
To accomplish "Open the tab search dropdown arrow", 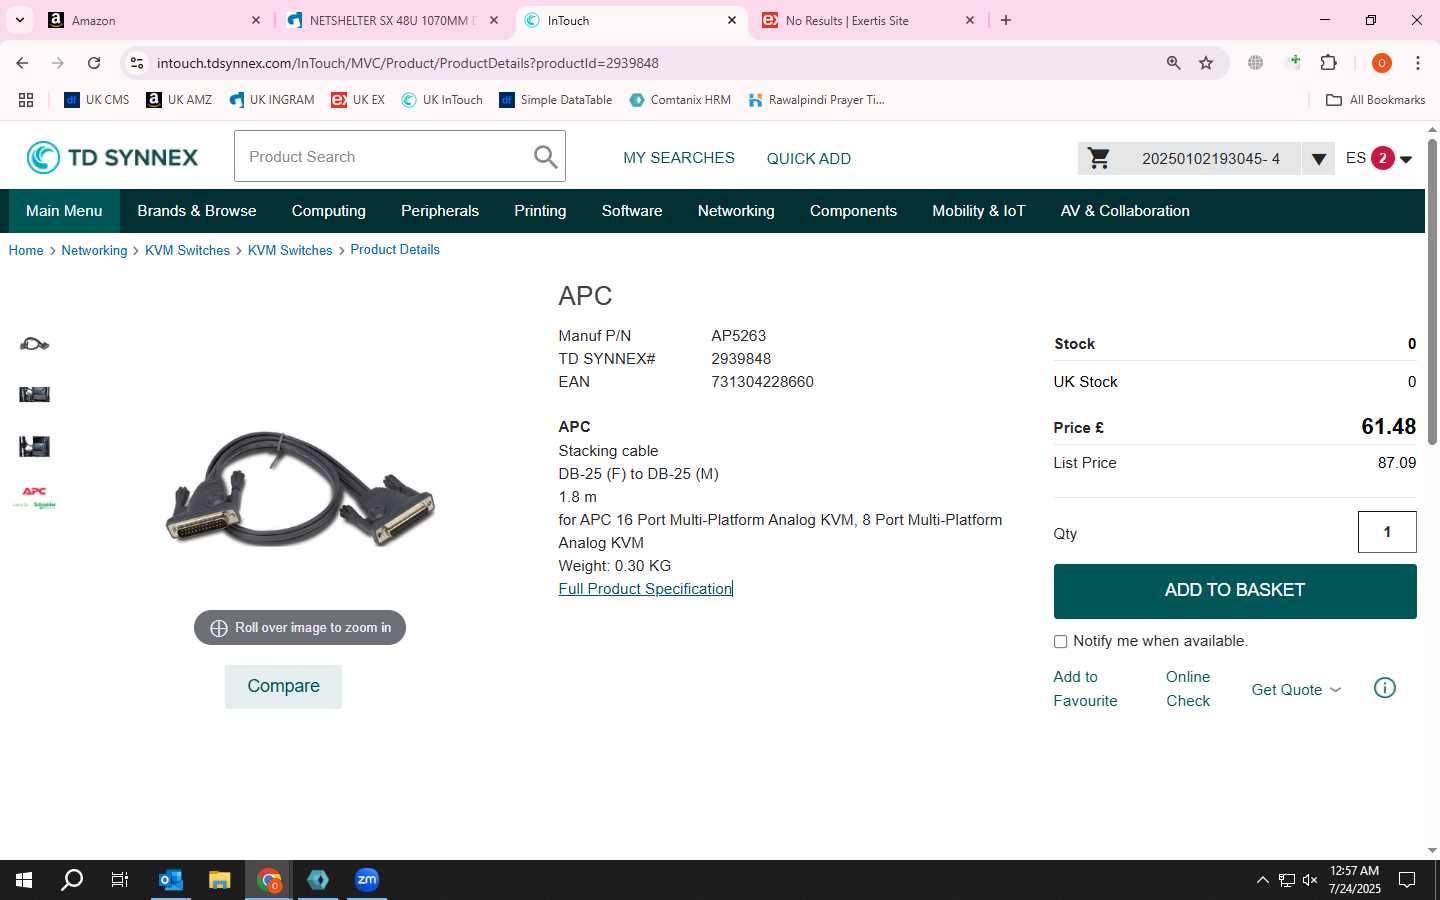I will pyautogui.click(x=20, y=20).
